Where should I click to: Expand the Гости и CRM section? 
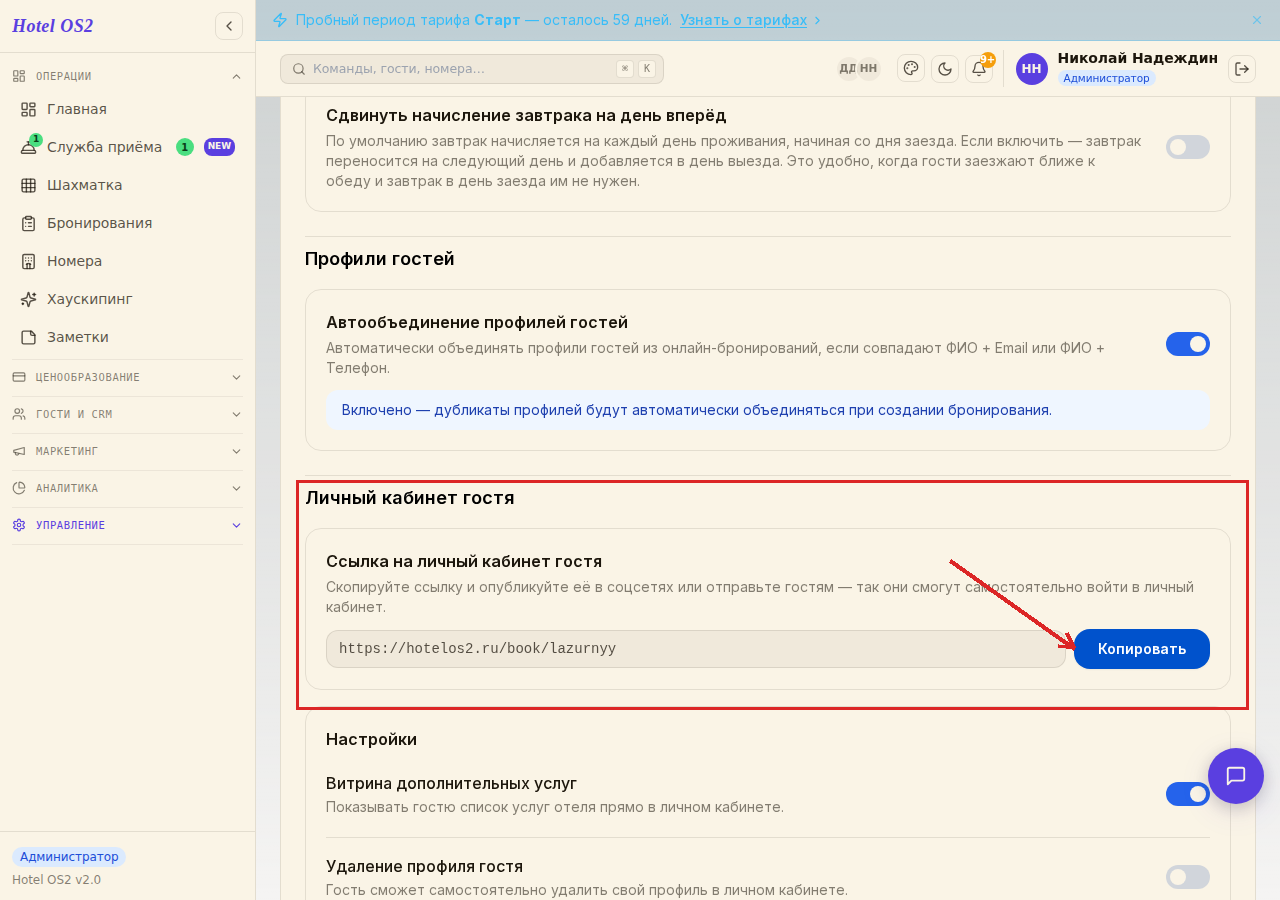click(x=236, y=414)
